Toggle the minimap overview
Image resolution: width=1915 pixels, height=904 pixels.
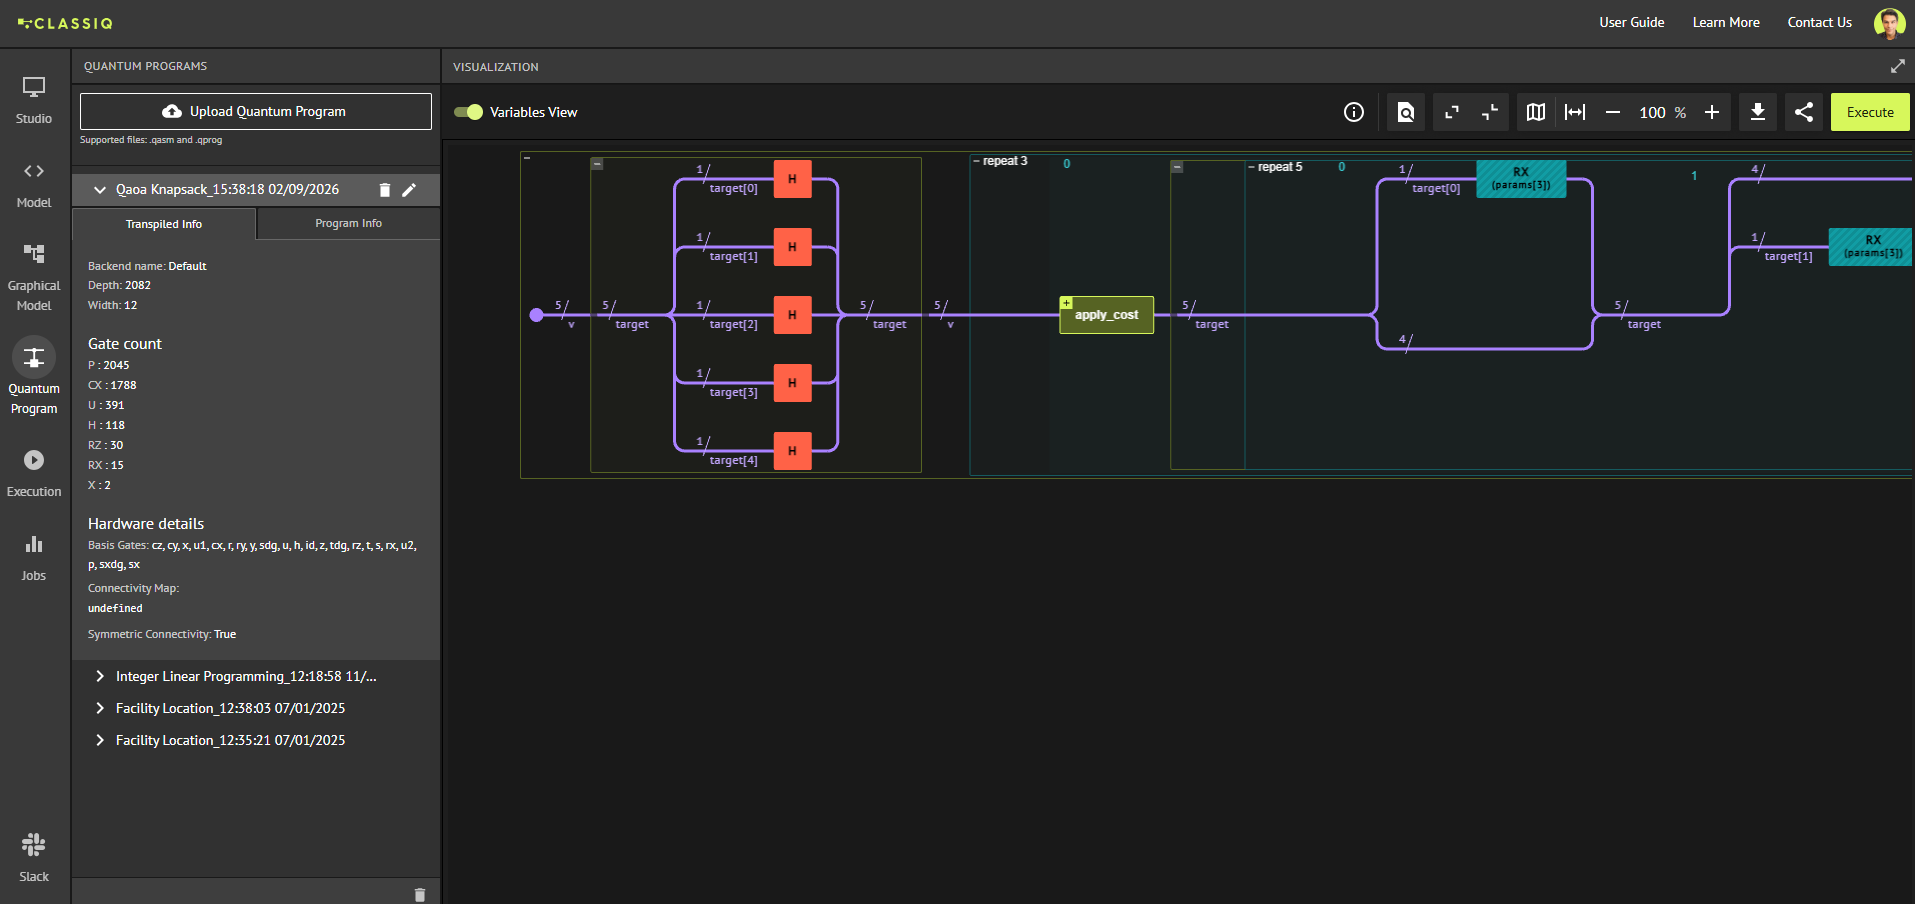tap(1535, 112)
